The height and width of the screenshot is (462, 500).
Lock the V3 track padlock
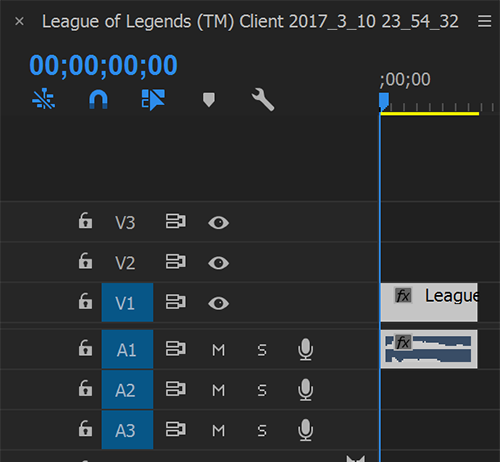[85, 220]
